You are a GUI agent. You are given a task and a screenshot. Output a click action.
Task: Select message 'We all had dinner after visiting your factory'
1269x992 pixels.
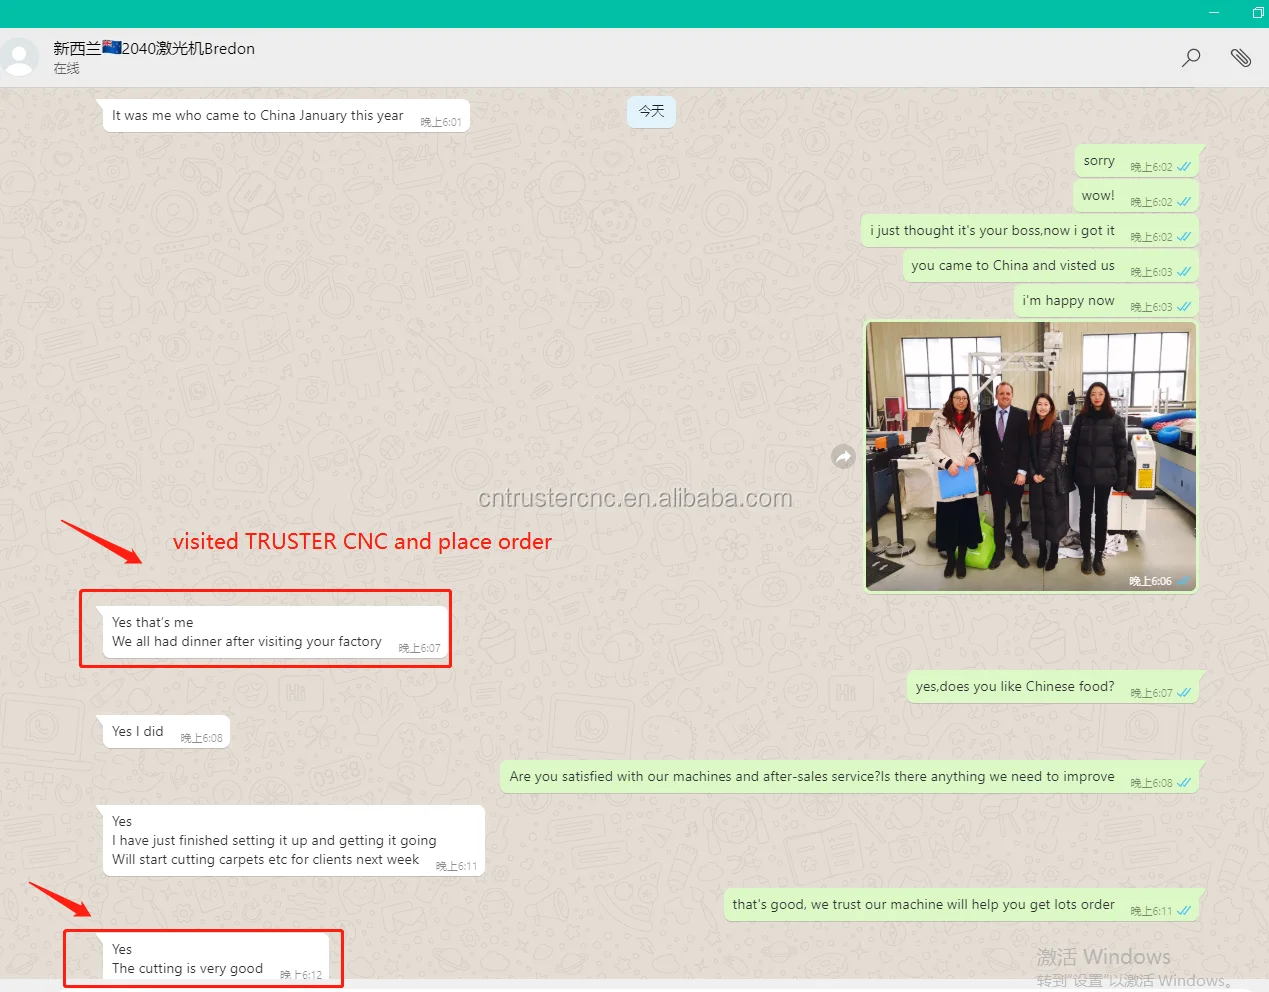[x=273, y=632]
